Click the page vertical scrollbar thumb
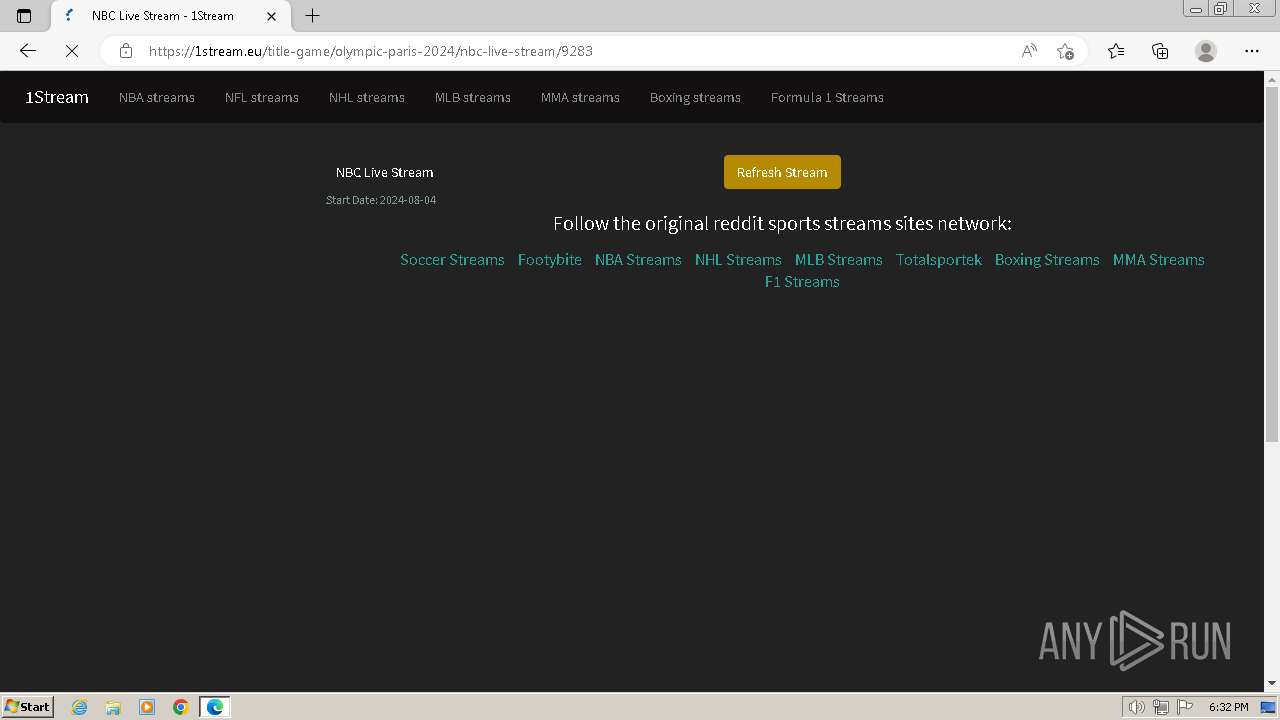The width and height of the screenshot is (1280, 720). pos(1272,265)
